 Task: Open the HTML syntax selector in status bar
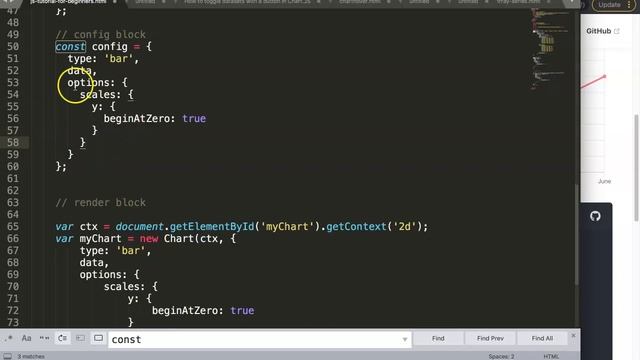(551, 356)
